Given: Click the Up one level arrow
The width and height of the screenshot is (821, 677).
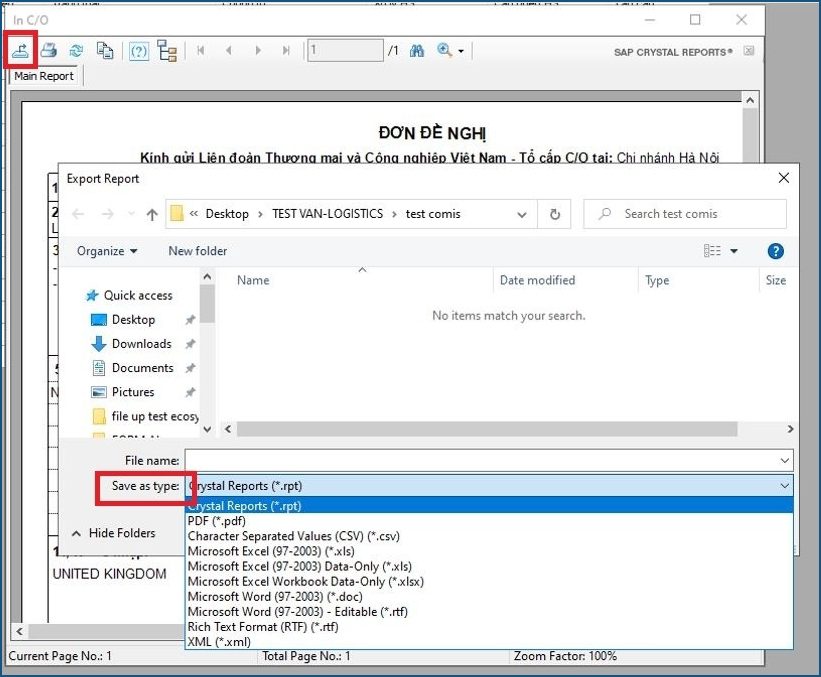Looking at the screenshot, I should click(152, 214).
